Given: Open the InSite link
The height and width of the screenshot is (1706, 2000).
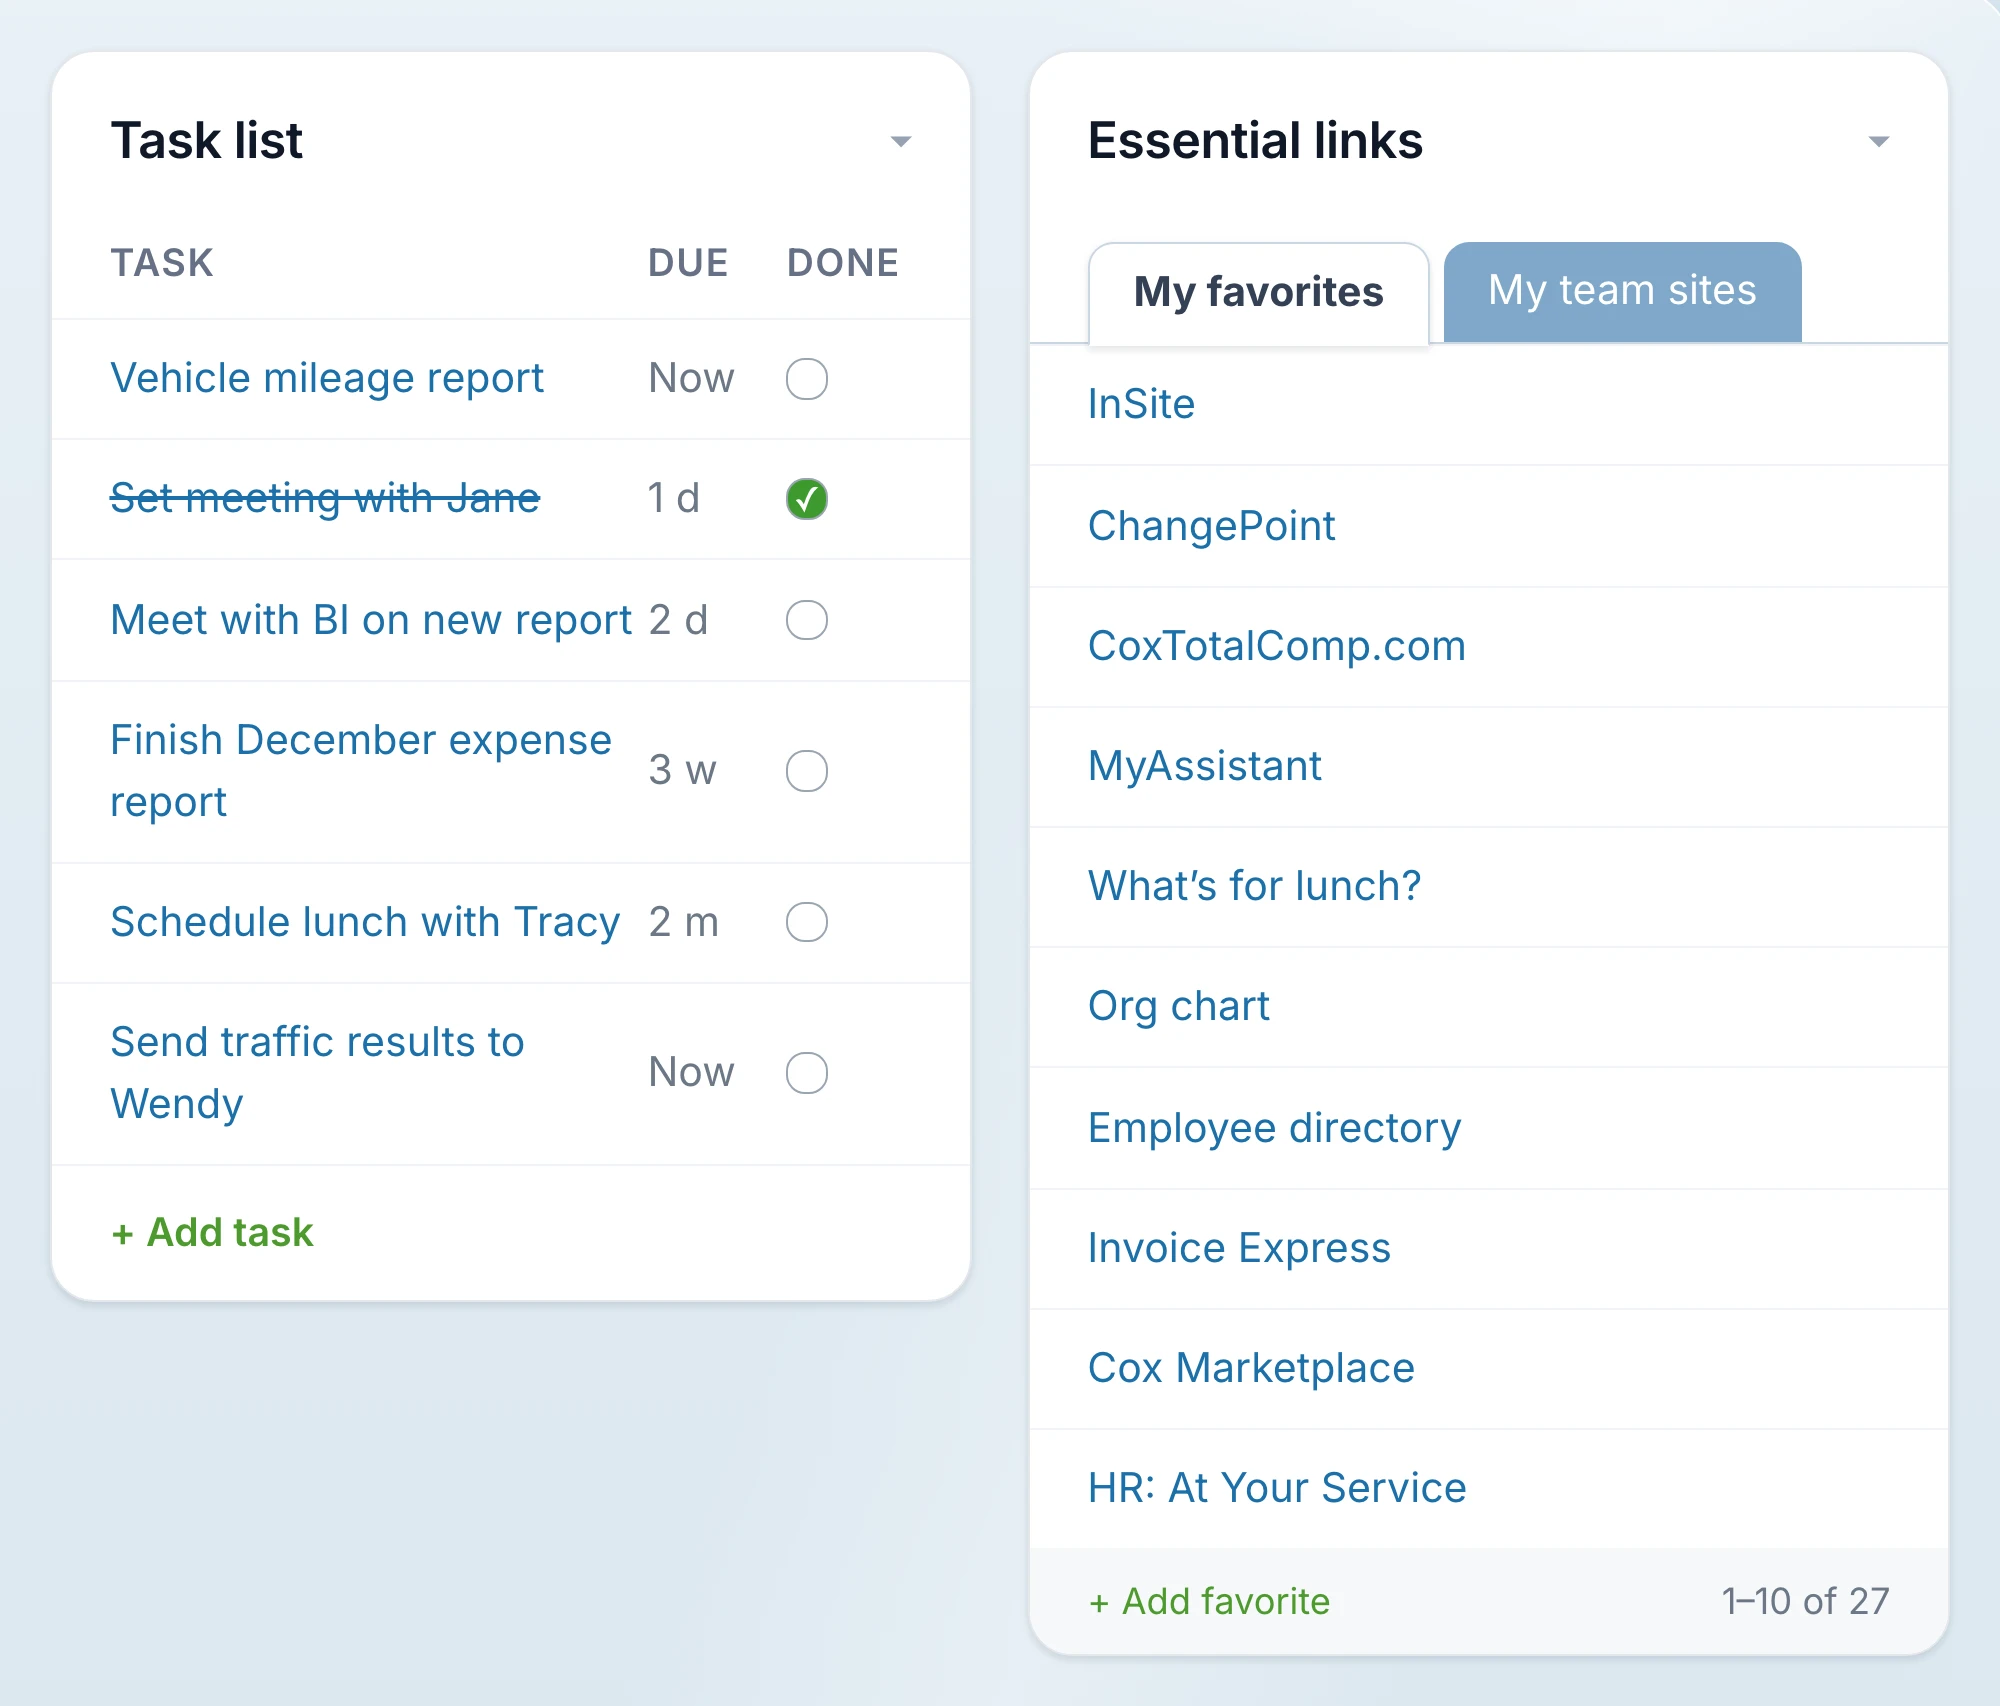Looking at the screenshot, I should pos(1141,404).
